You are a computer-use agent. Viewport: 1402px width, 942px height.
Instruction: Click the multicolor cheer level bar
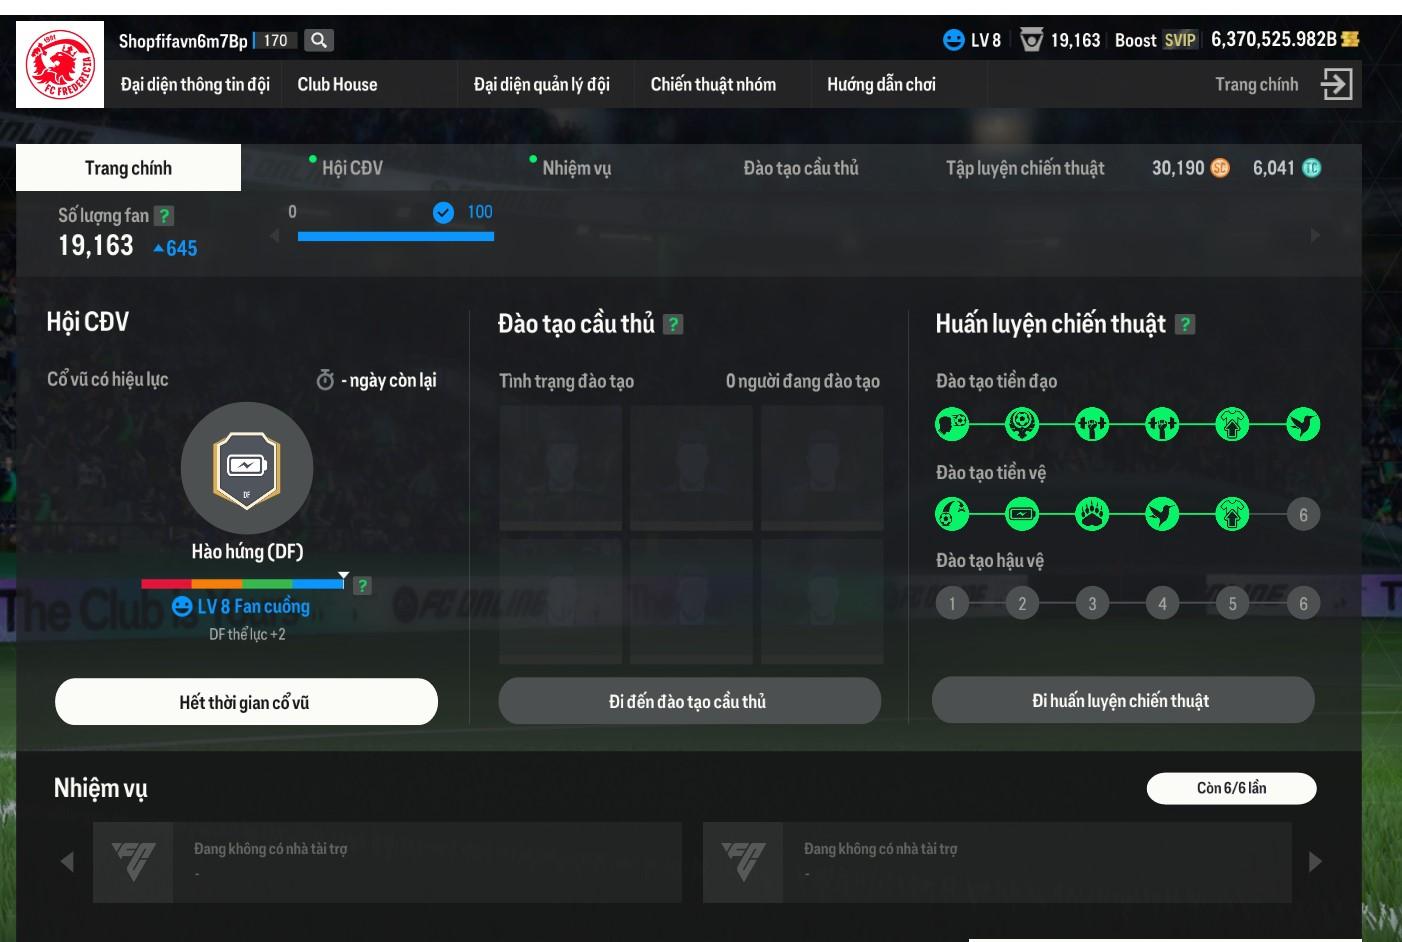(242, 584)
